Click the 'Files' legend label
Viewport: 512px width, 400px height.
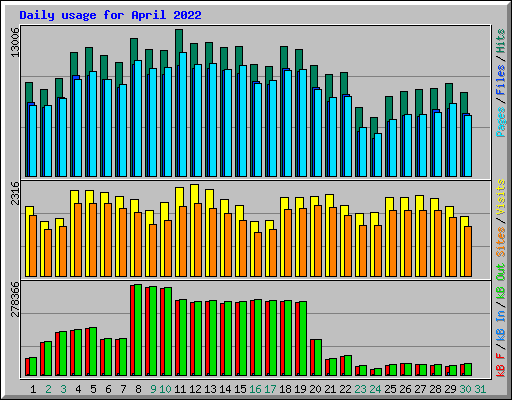[501, 80]
